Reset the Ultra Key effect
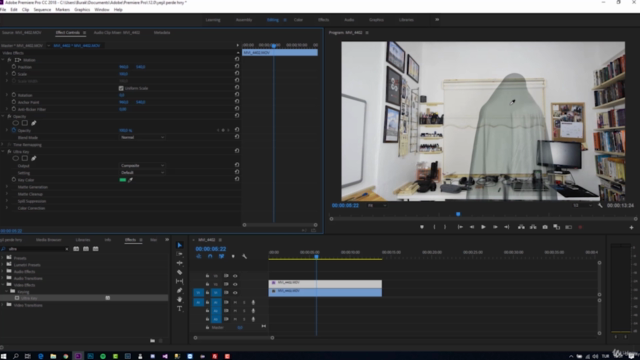 (237, 151)
